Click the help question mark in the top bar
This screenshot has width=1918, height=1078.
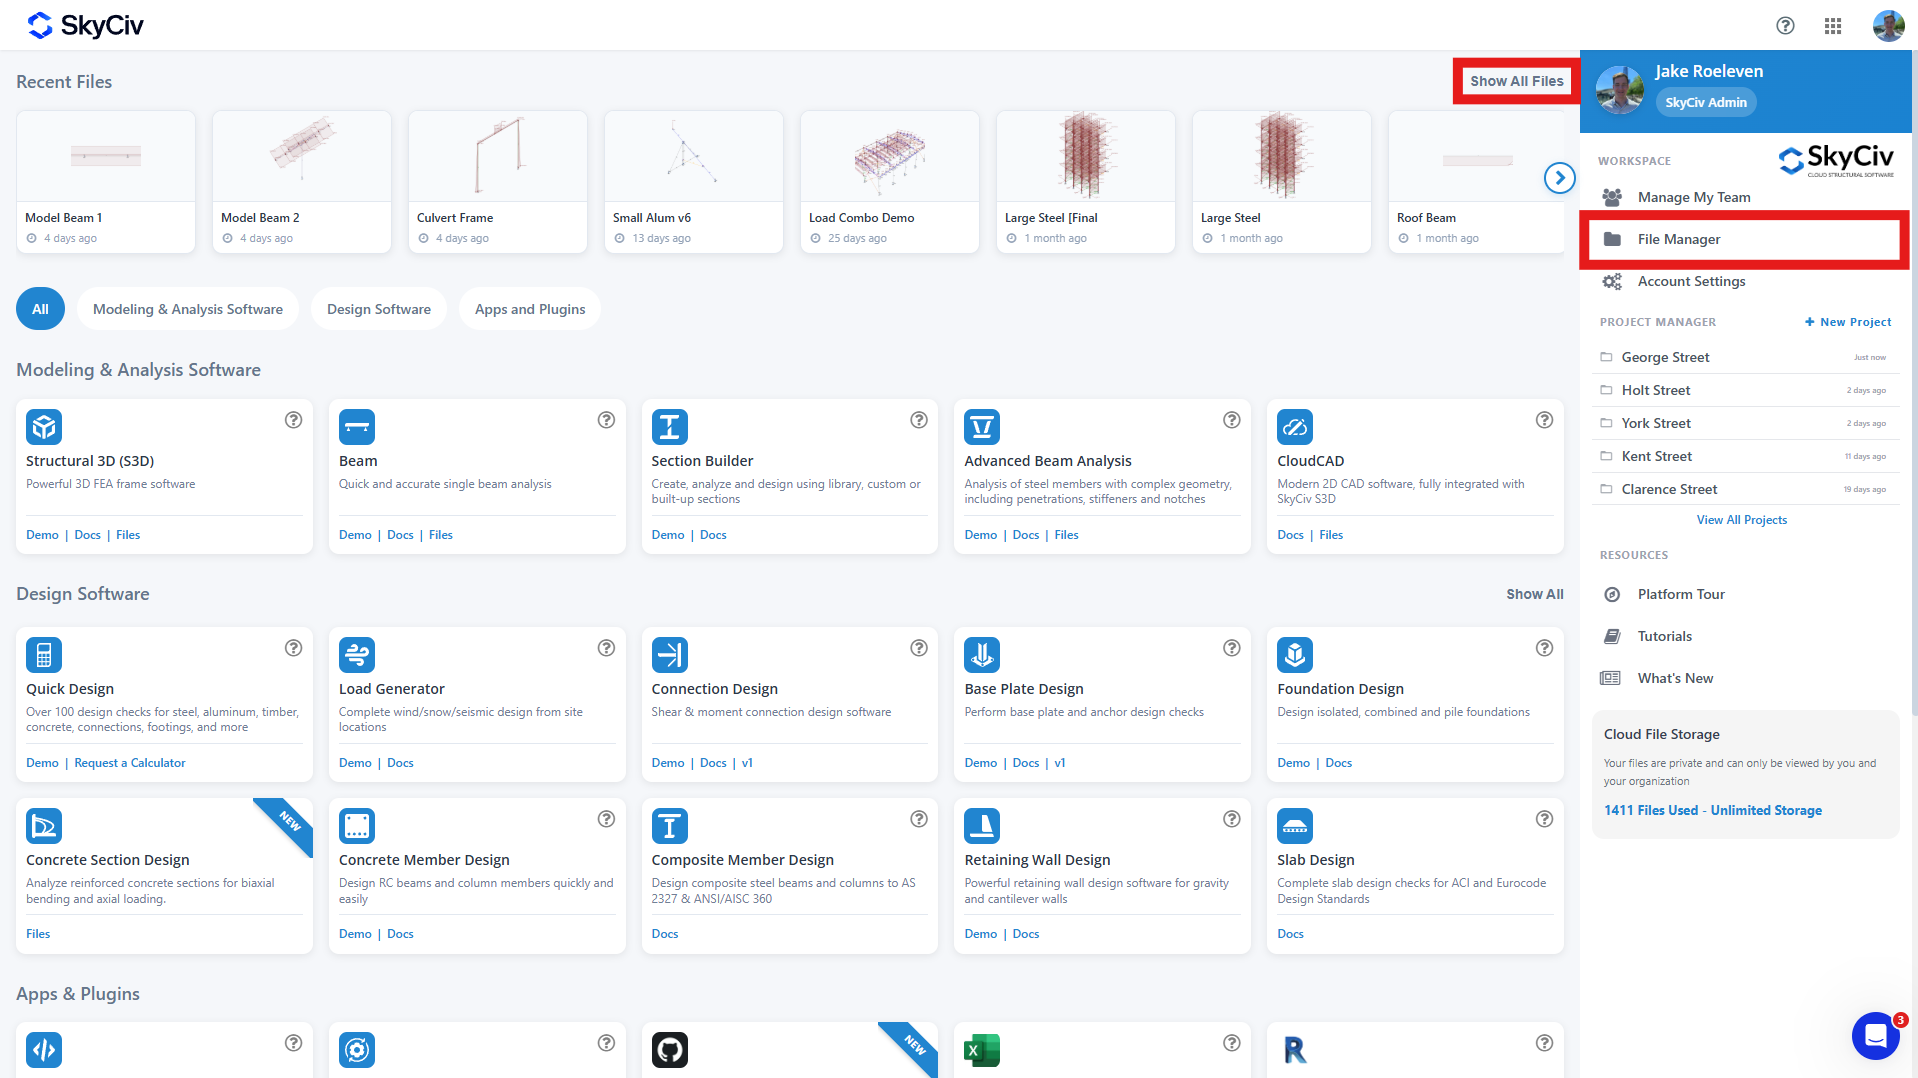click(1785, 26)
